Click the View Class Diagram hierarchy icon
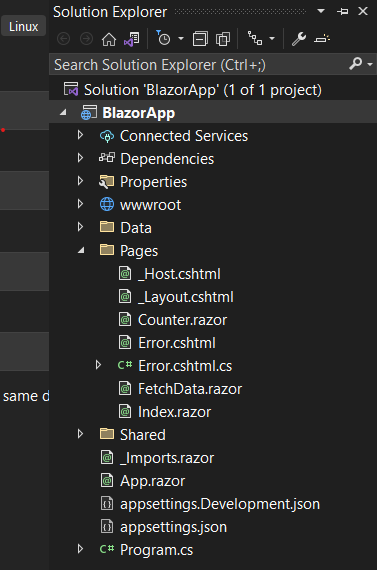The width and height of the screenshot is (377, 570). (255, 38)
